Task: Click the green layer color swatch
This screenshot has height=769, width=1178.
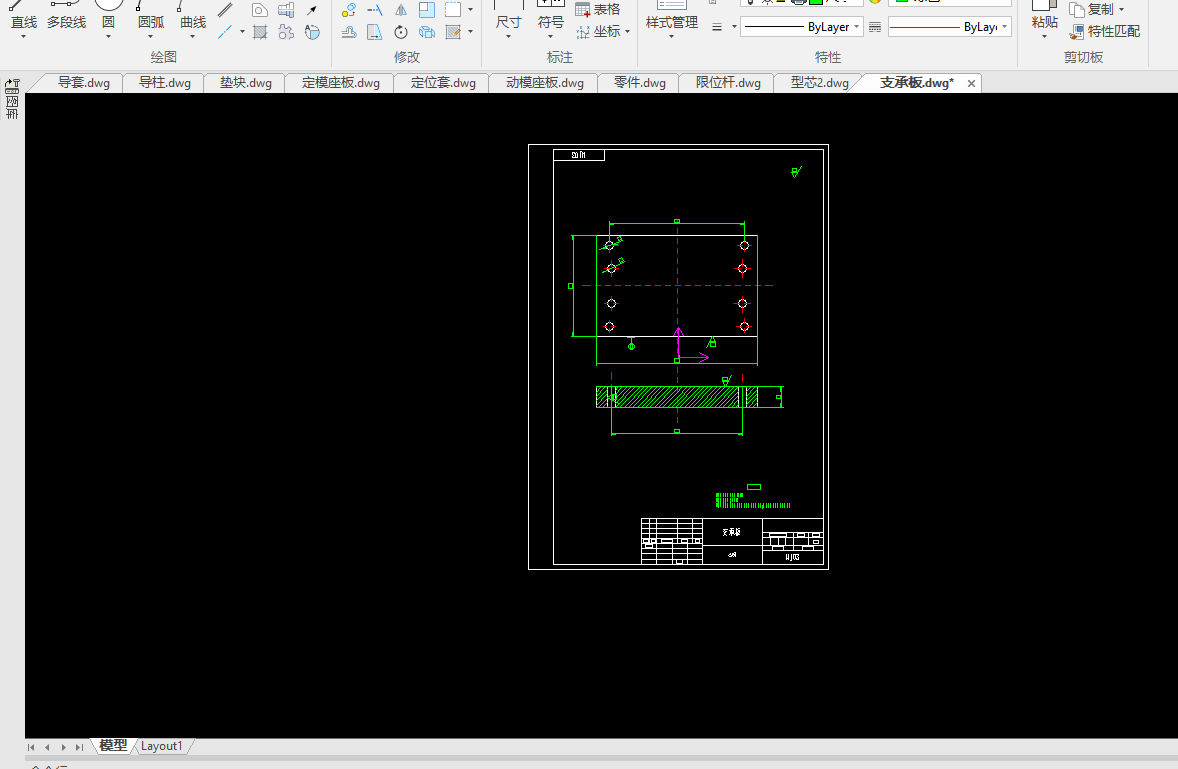Action: pos(815,2)
